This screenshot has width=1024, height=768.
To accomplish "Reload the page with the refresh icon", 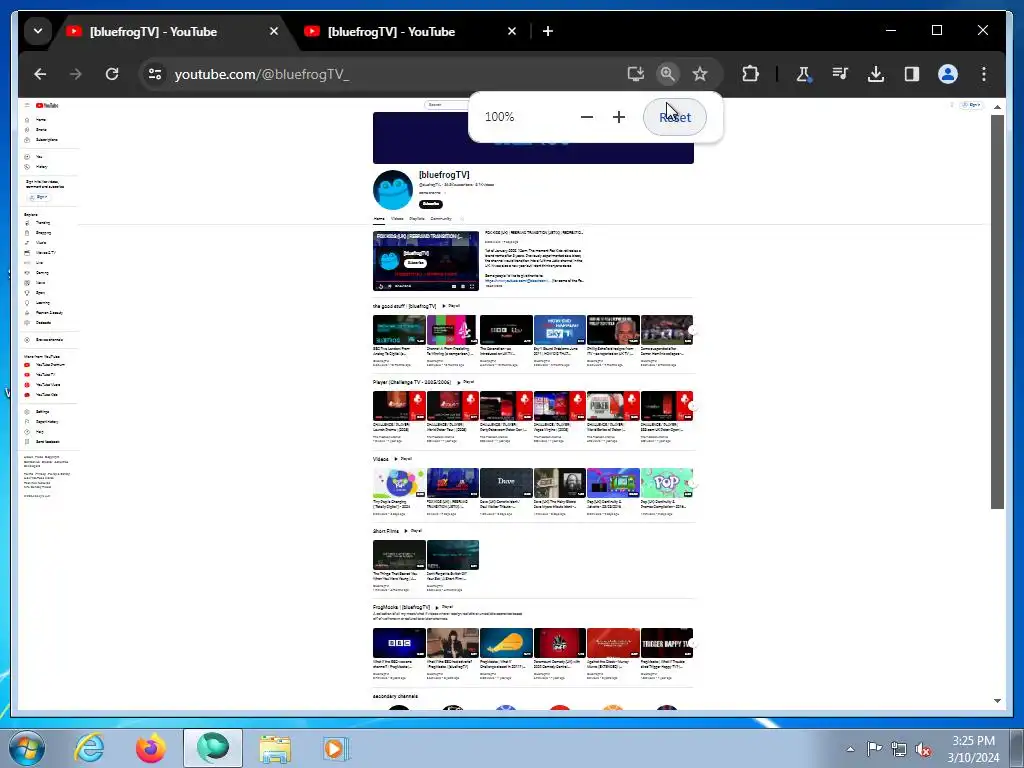I will tap(112, 74).
